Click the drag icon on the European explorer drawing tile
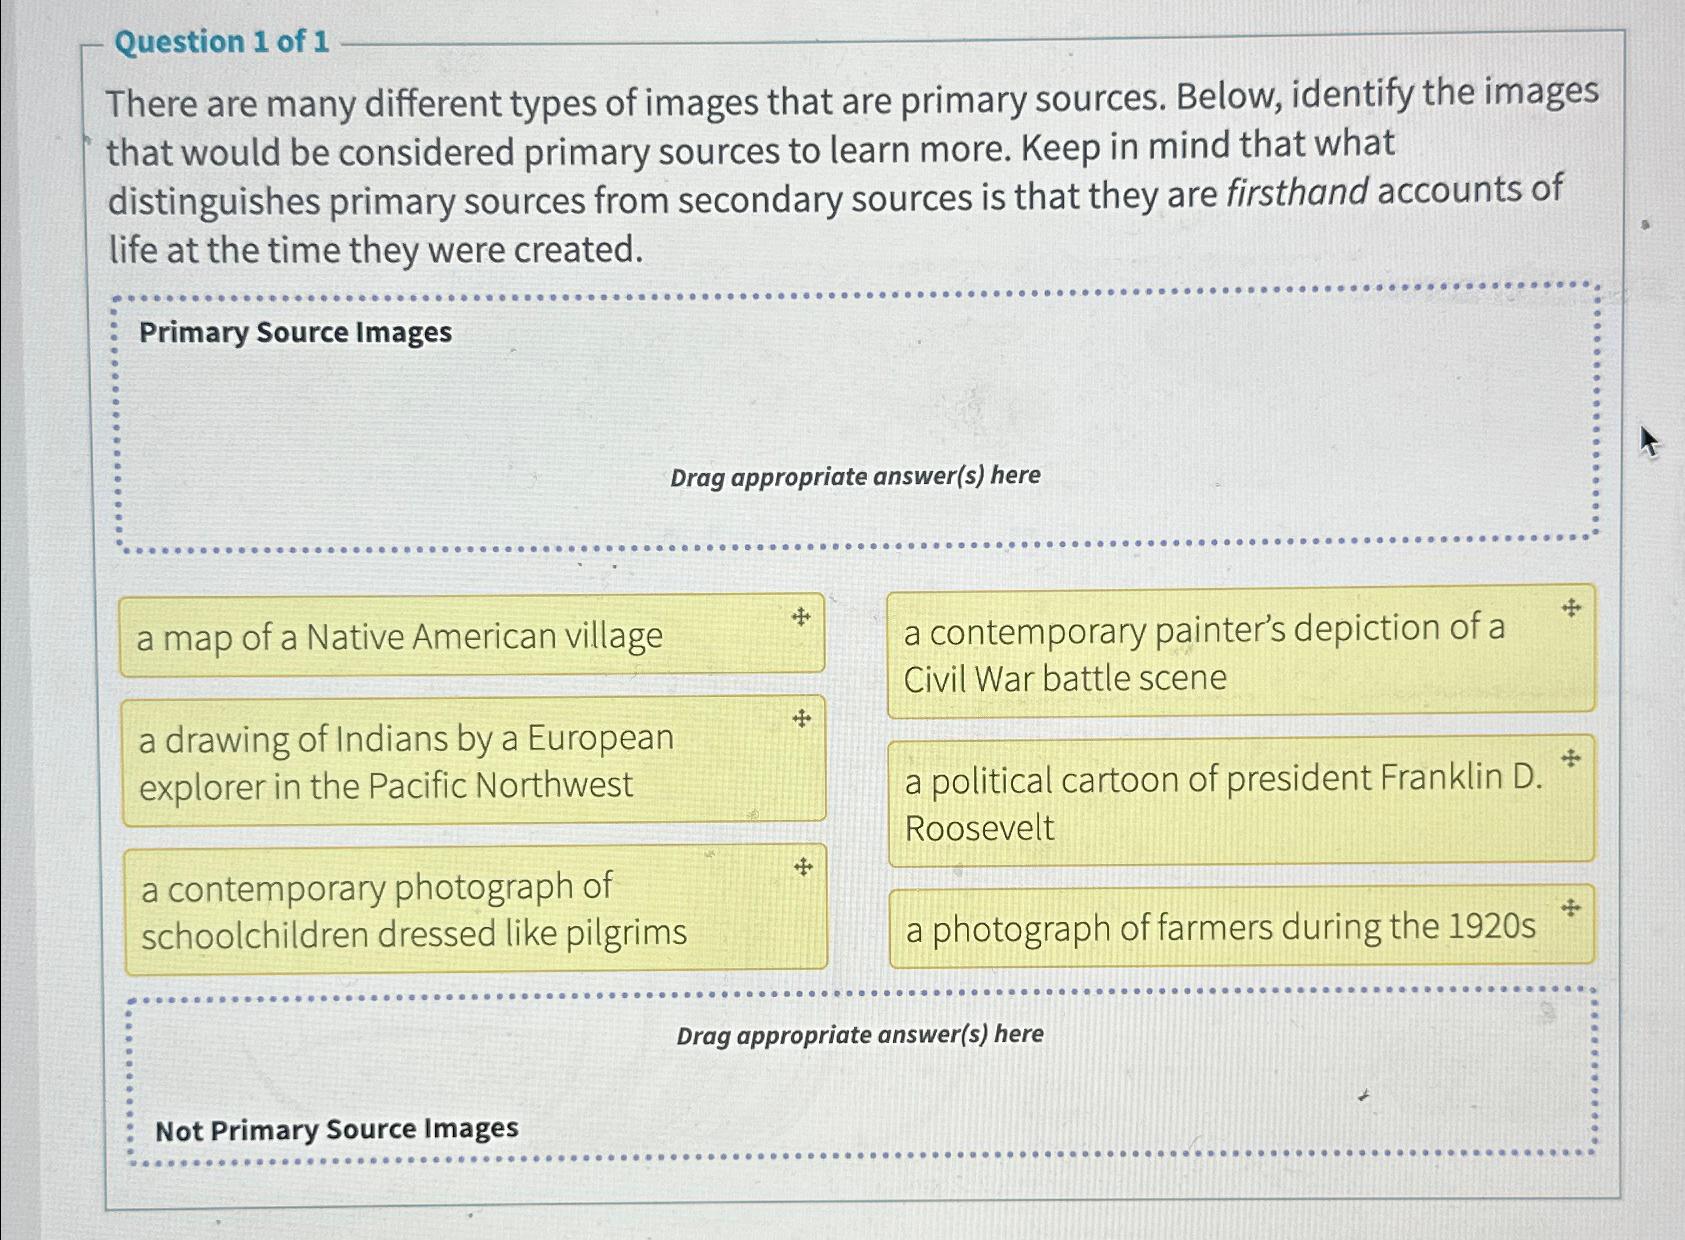1685x1240 pixels. 802,717
